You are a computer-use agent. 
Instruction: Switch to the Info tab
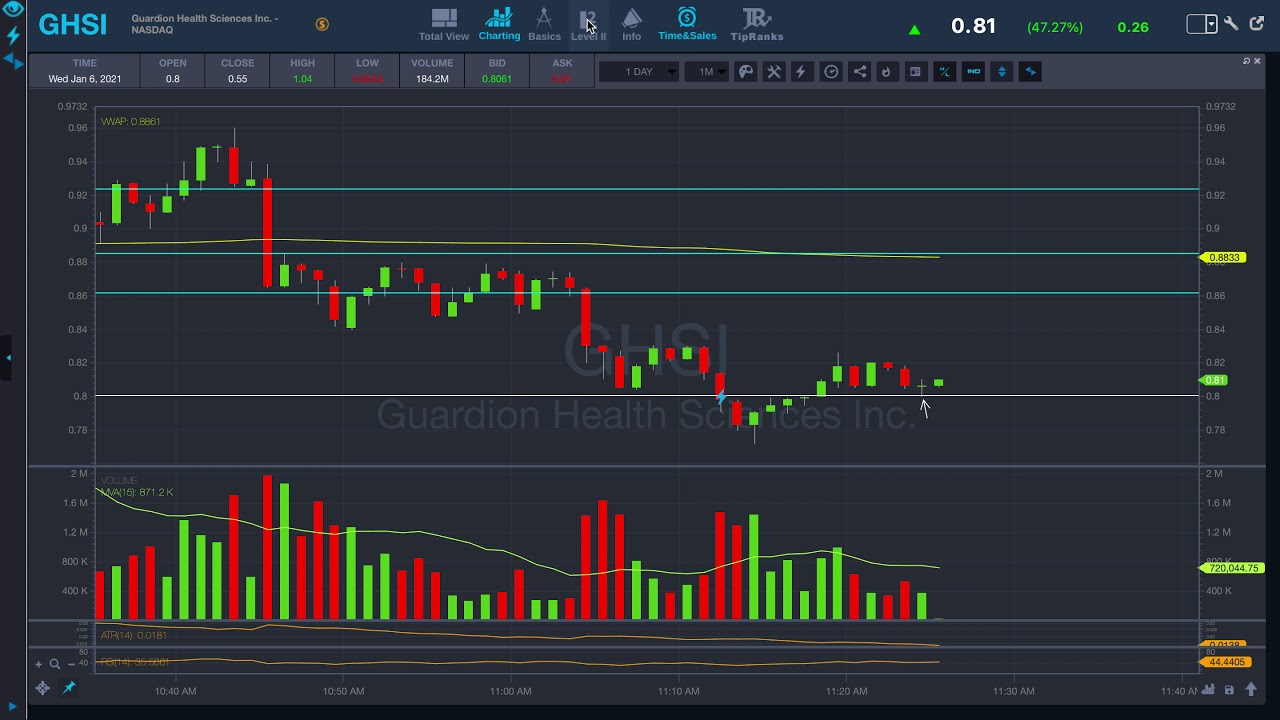pyautogui.click(x=632, y=25)
